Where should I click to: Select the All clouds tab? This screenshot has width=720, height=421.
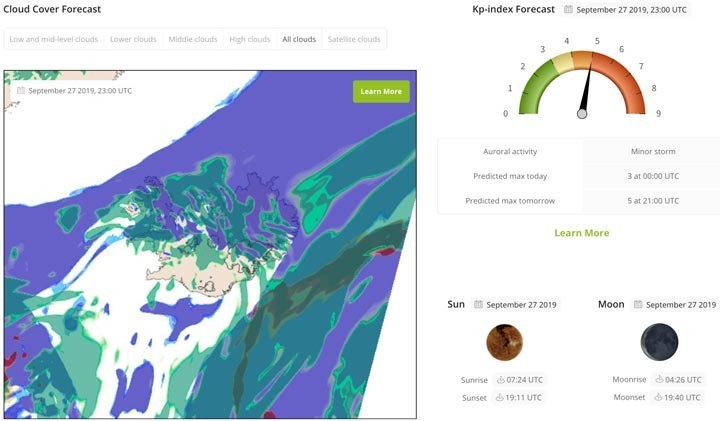coord(299,40)
